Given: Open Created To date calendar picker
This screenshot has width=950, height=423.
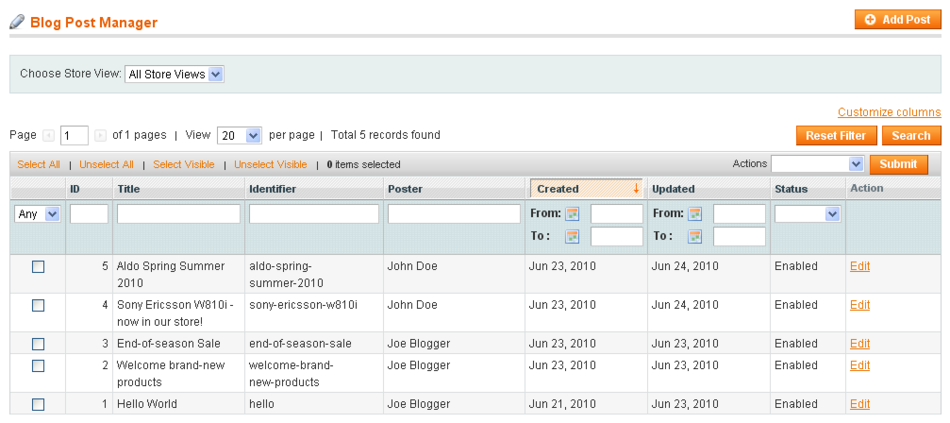Looking at the screenshot, I should coord(573,237).
